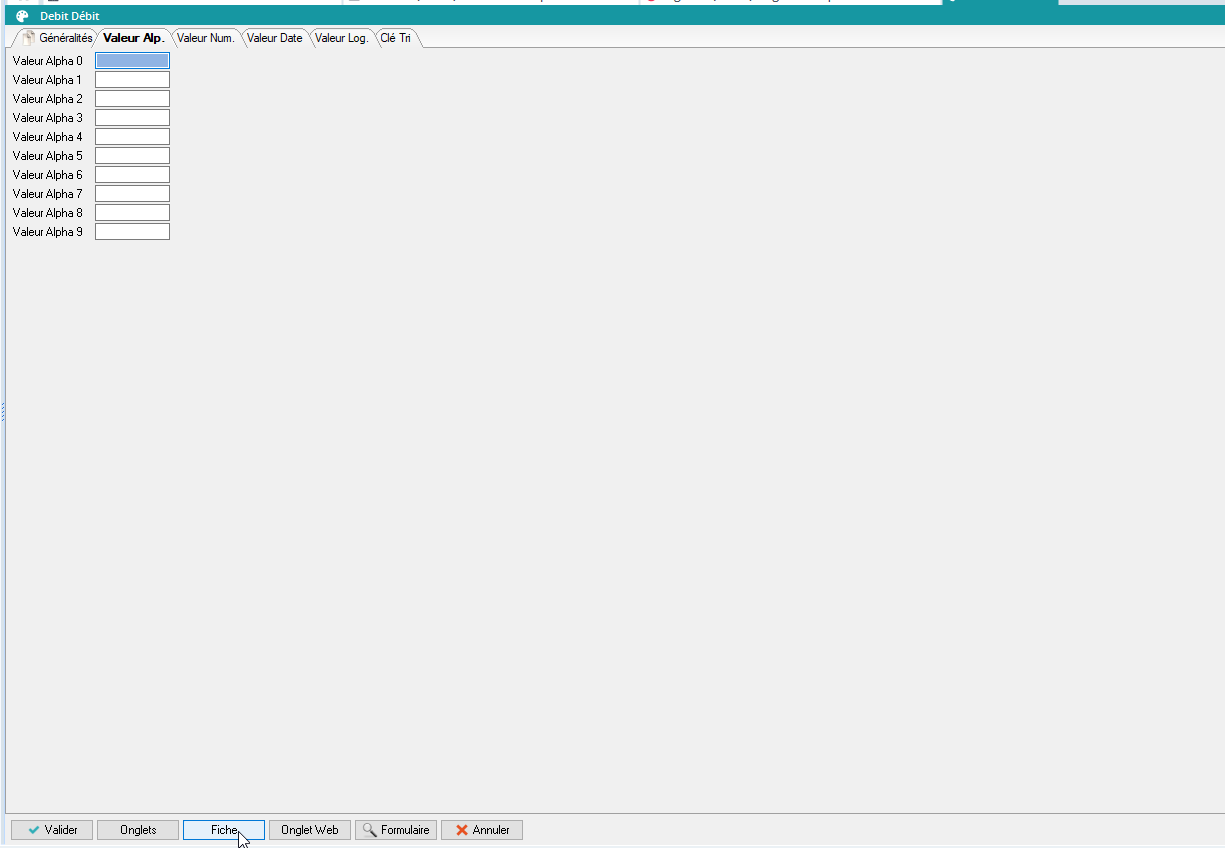Click the palette icon beside Debit Débit title
Image resolution: width=1225 pixels, height=848 pixels.
tap(22, 16)
